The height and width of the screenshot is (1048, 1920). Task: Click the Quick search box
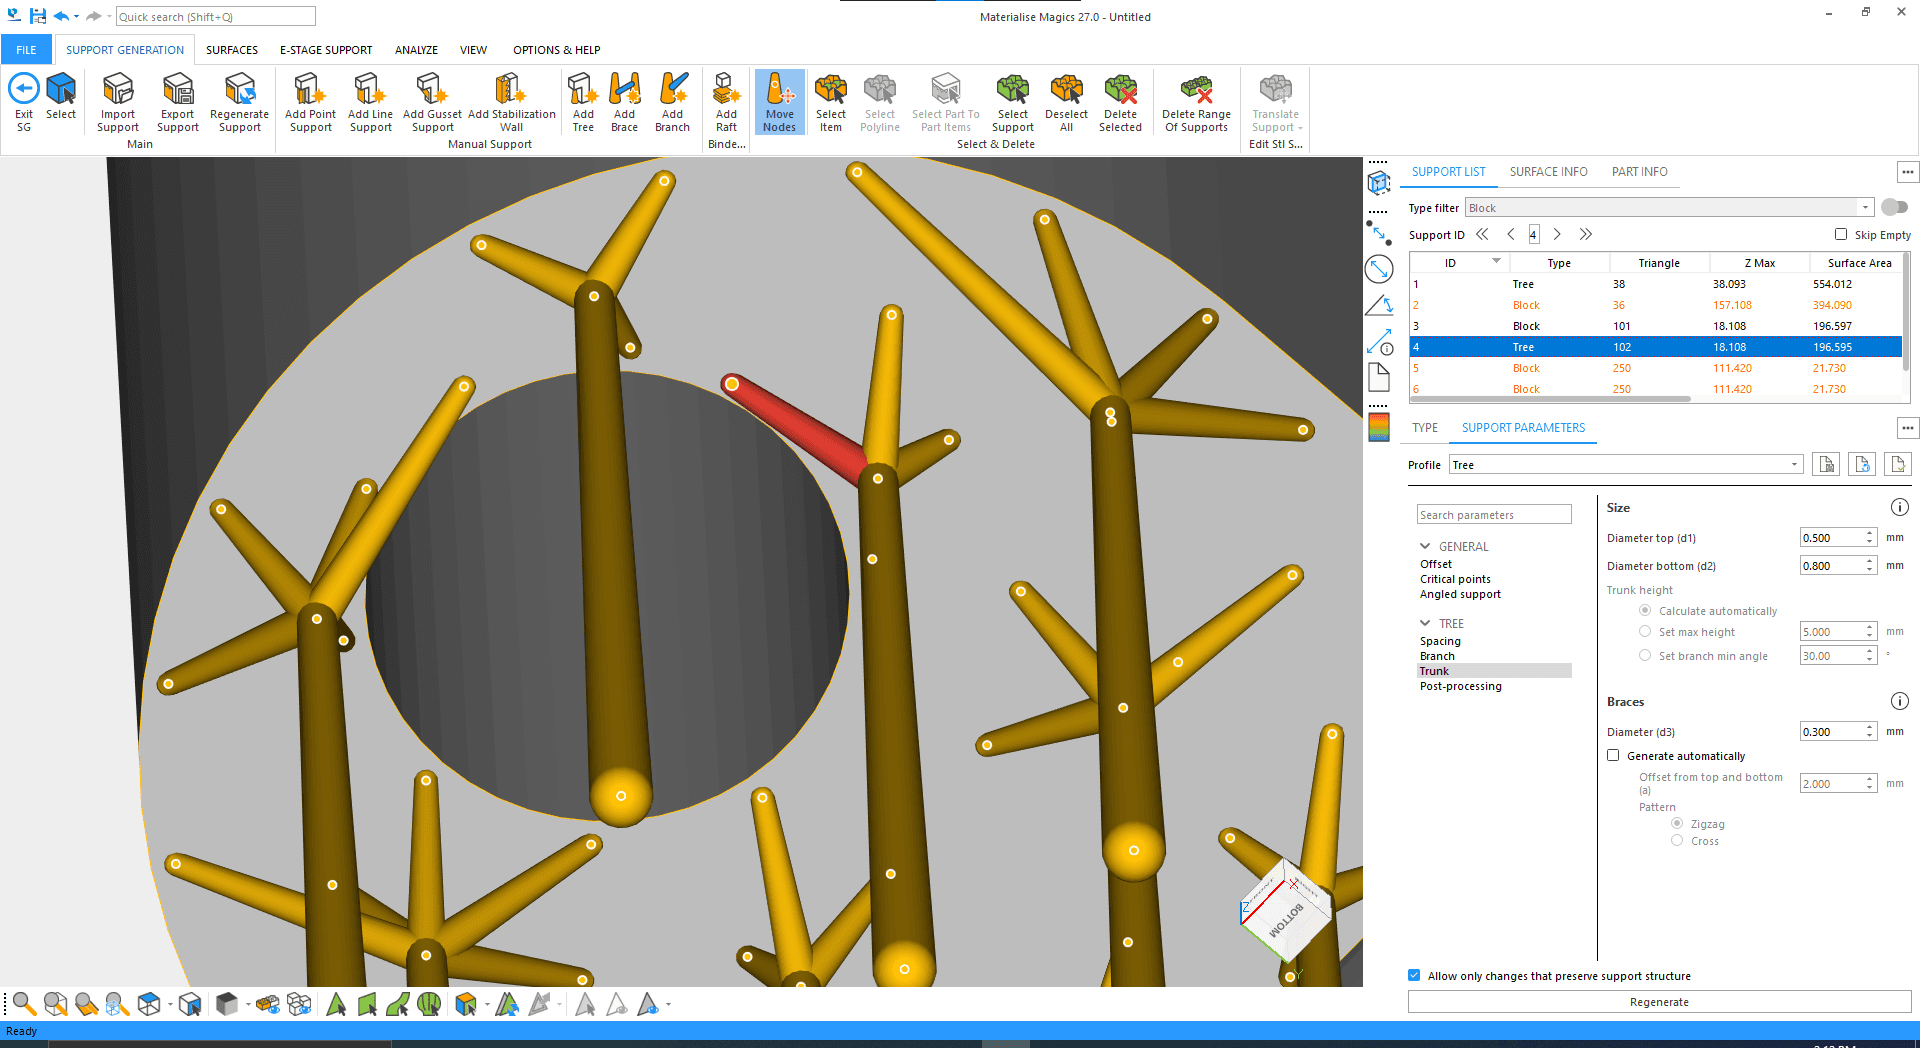(x=215, y=16)
